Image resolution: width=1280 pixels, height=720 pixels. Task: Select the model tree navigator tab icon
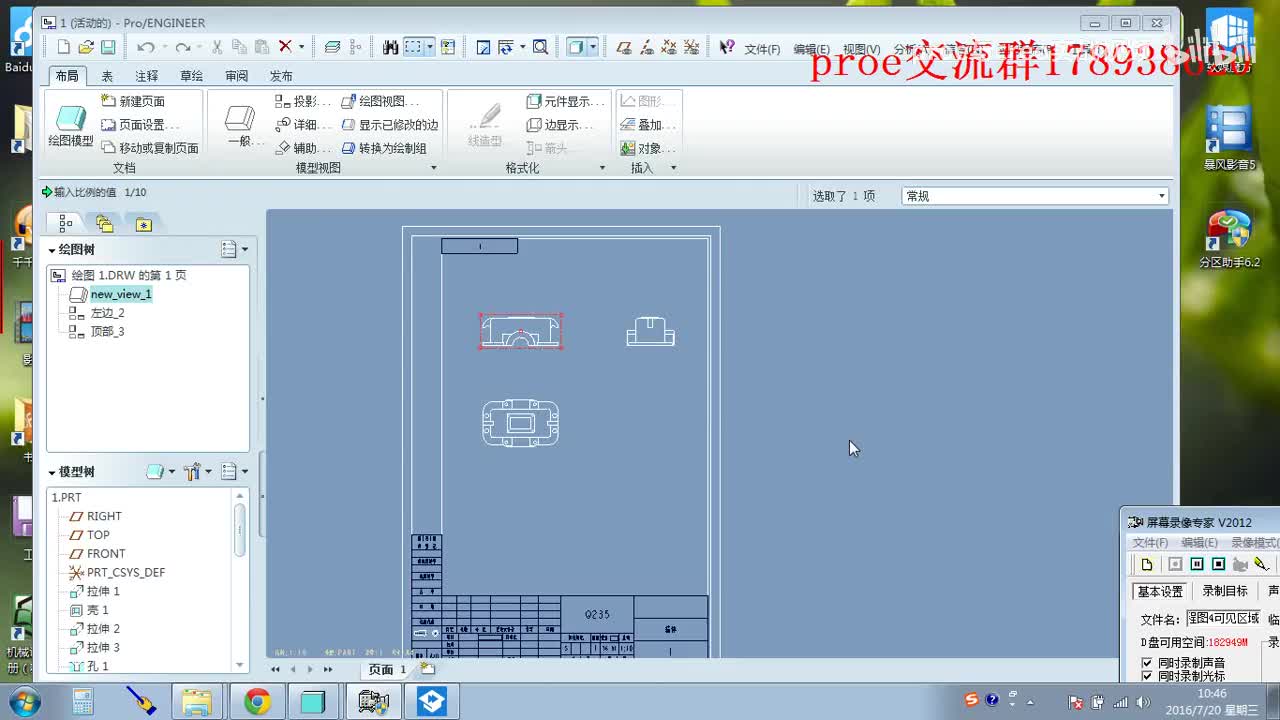click(x=66, y=224)
